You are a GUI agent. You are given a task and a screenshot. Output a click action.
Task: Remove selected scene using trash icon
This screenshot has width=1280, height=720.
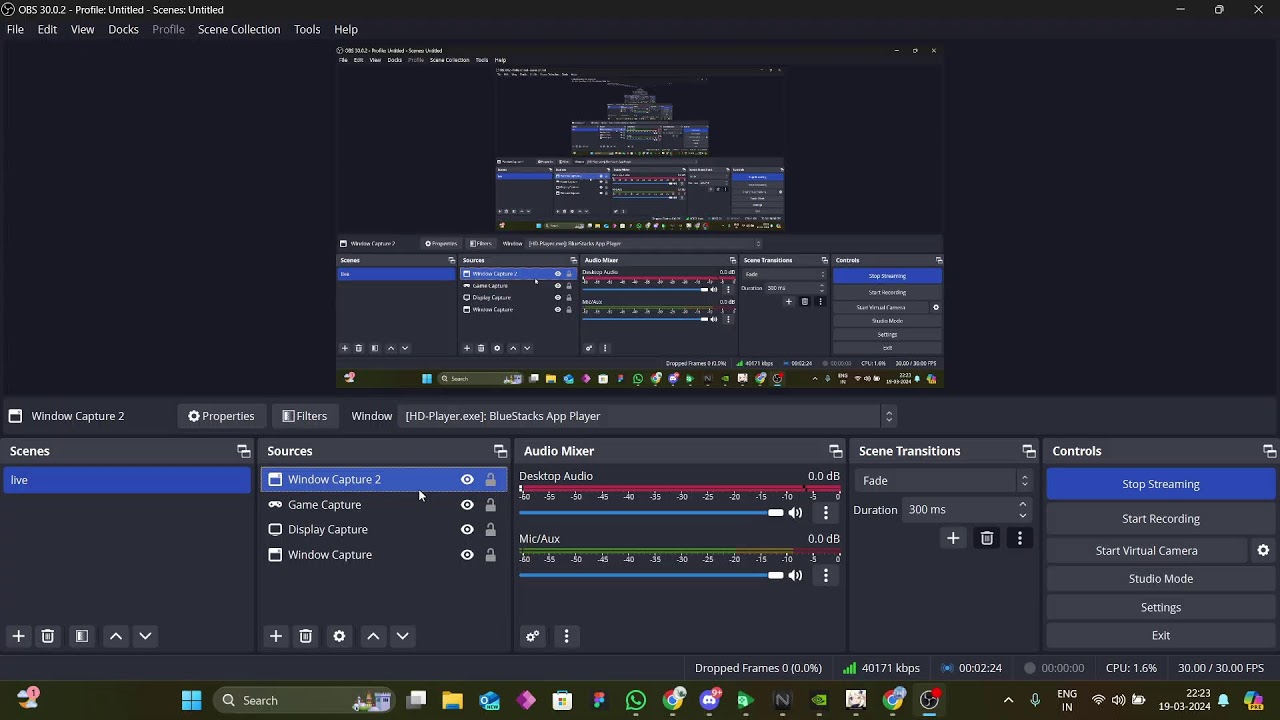(47, 636)
